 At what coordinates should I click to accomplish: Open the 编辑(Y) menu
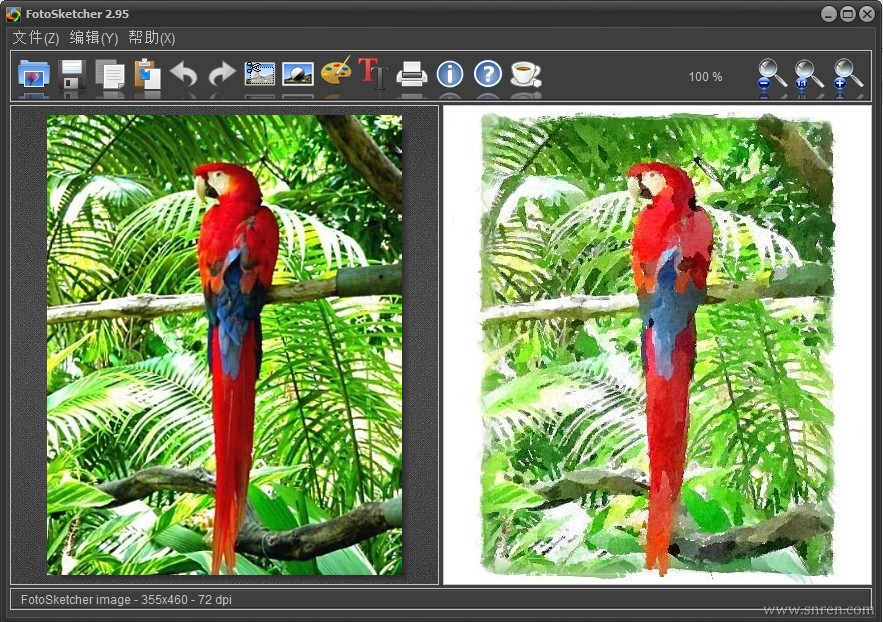[x=93, y=38]
